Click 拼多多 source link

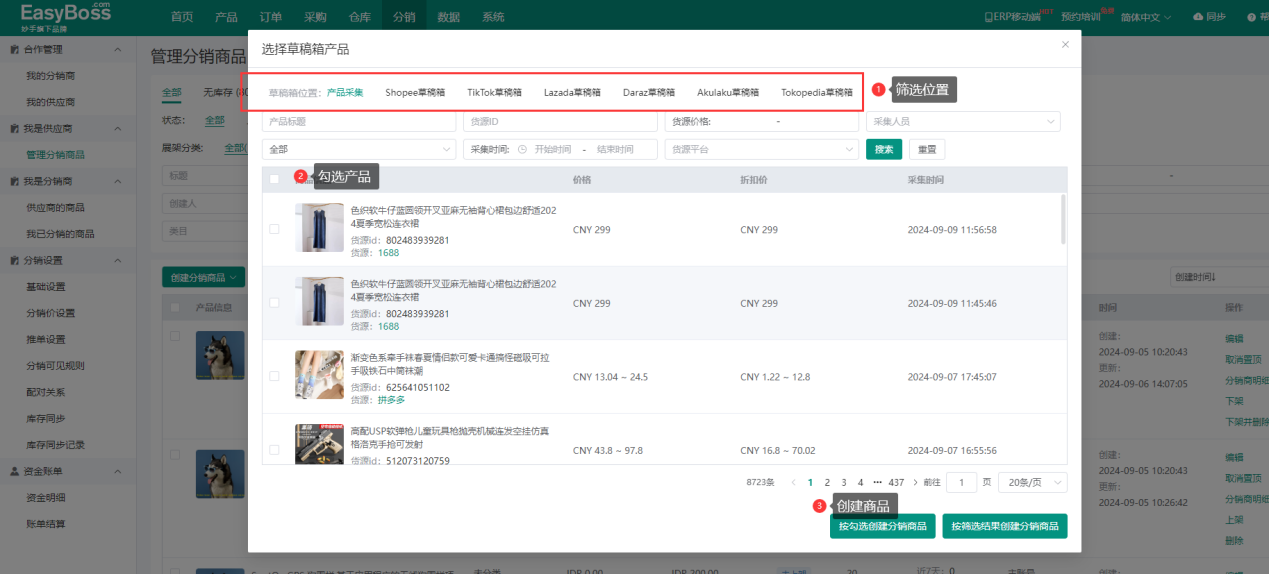[x=391, y=400]
